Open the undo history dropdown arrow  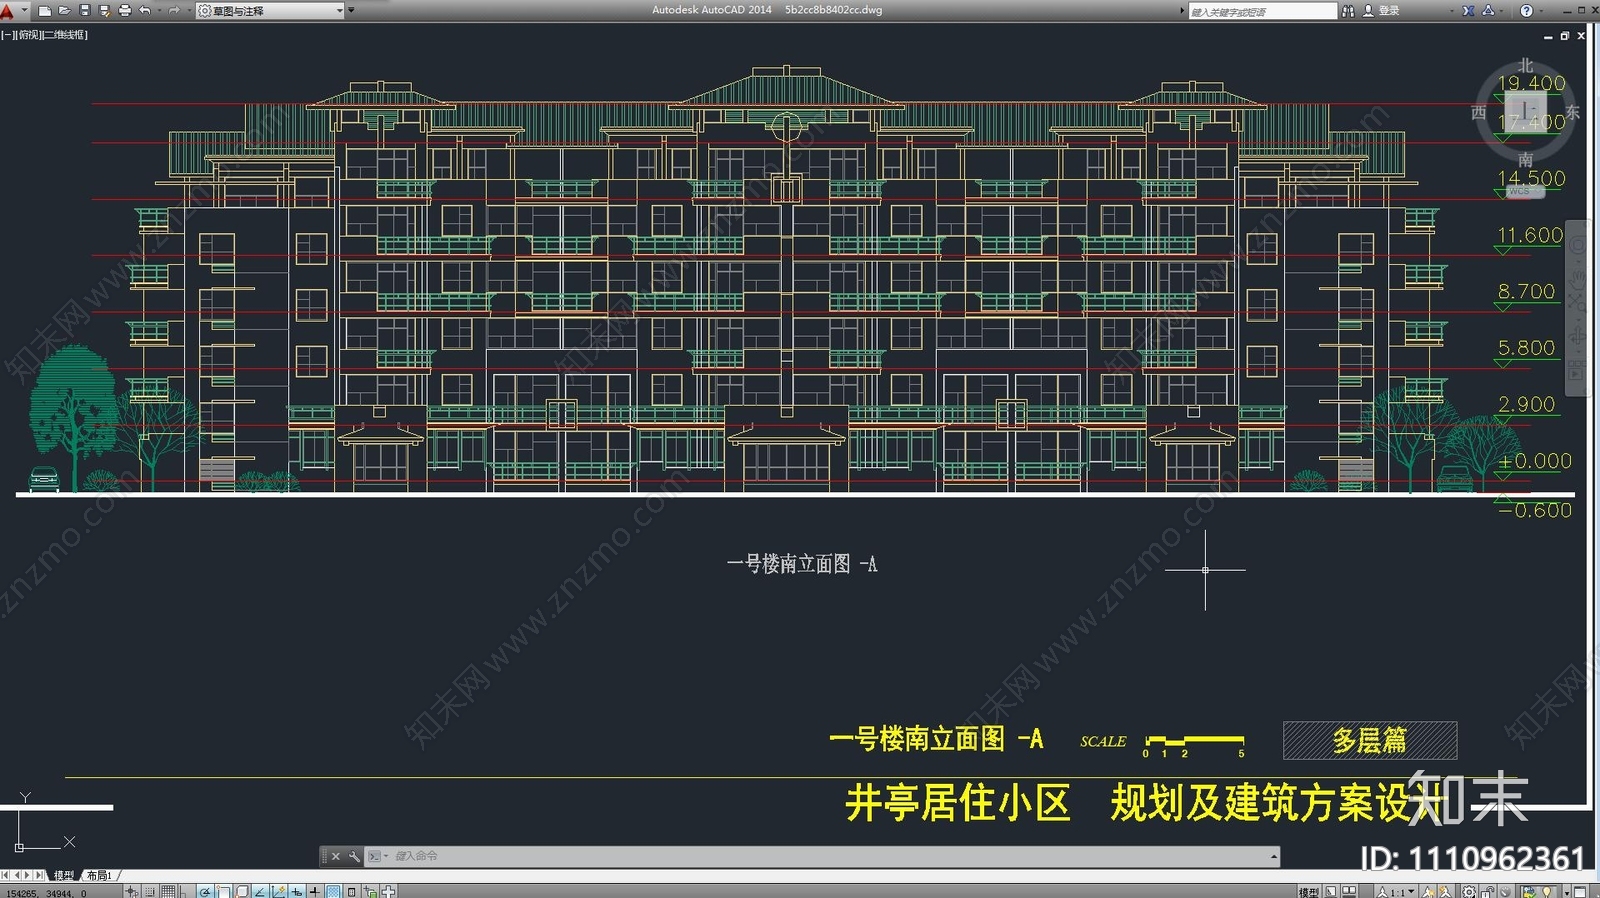point(159,11)
